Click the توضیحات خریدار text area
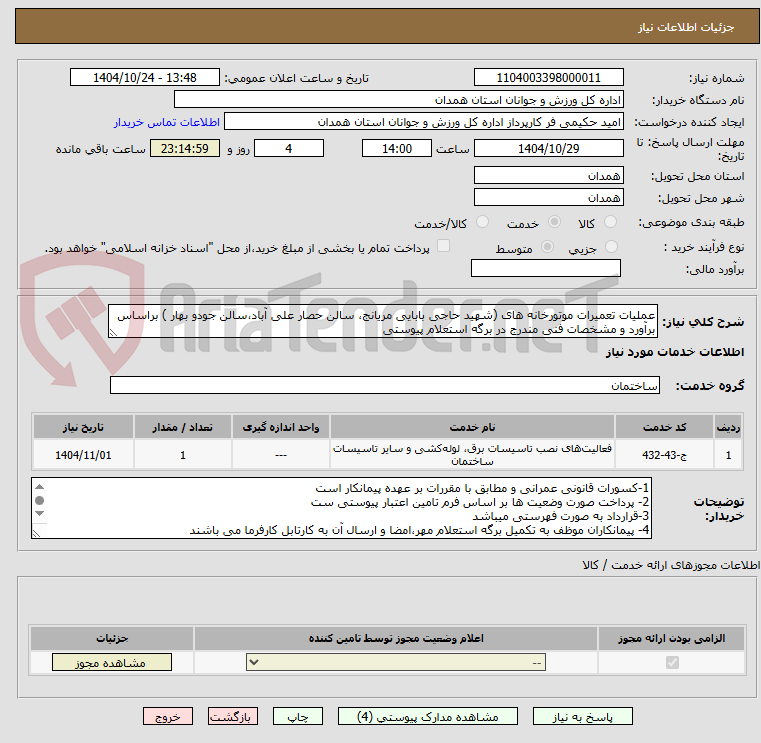This screenshot has width=761, height=743. coord(341,508)
